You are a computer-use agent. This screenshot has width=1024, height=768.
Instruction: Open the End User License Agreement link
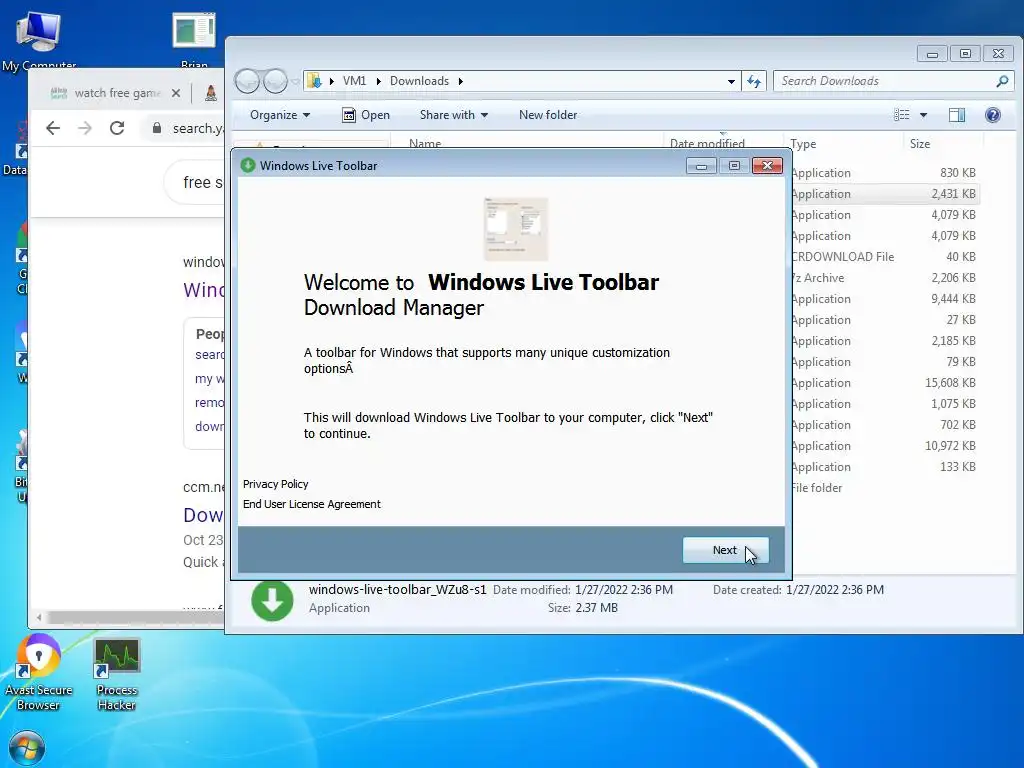312,504
